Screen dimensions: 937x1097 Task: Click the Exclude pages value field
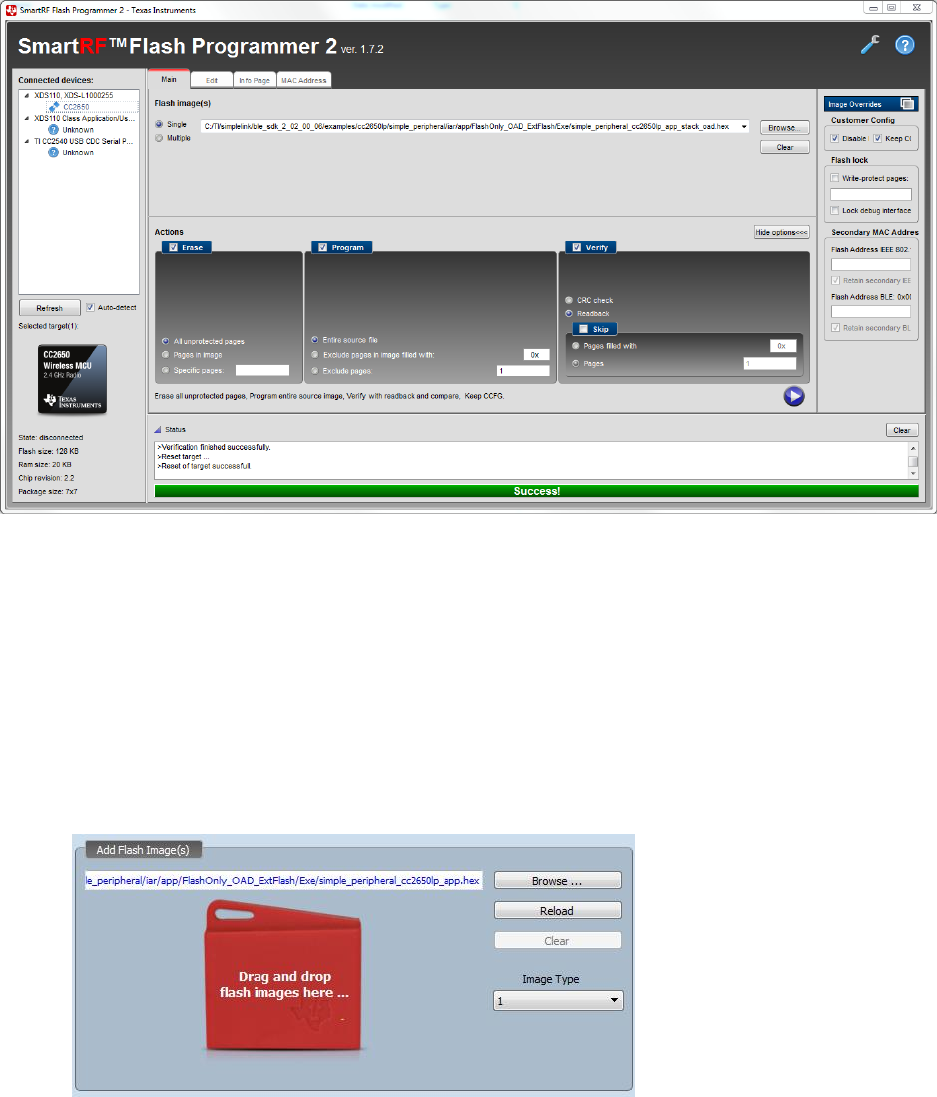(x=523, y=371)
